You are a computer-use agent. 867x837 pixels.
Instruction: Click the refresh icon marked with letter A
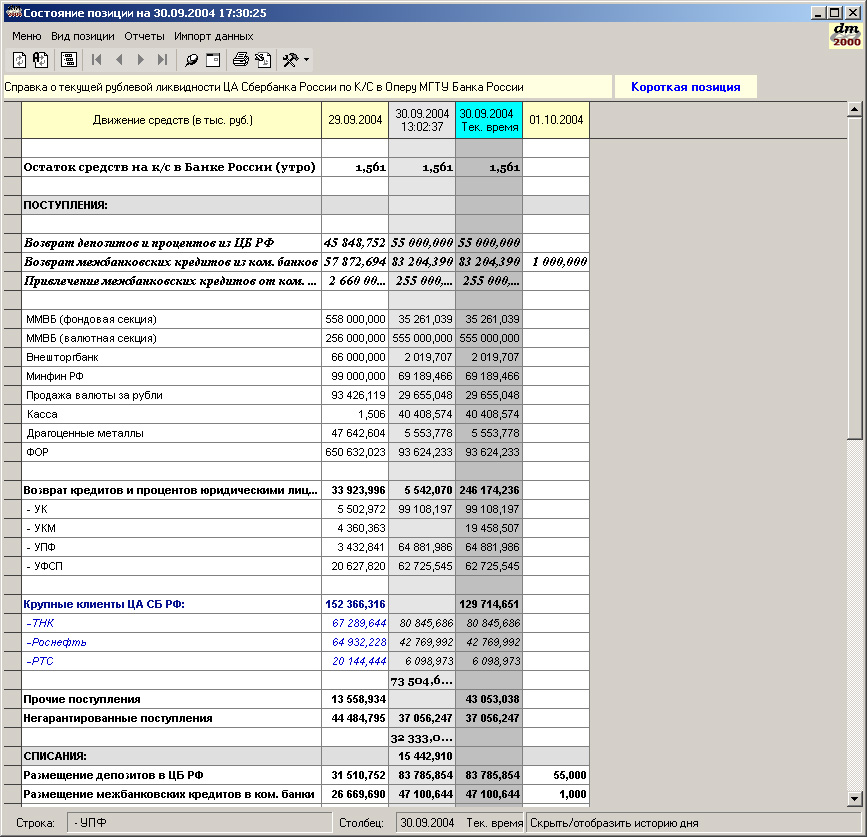(x=40, y=60)
